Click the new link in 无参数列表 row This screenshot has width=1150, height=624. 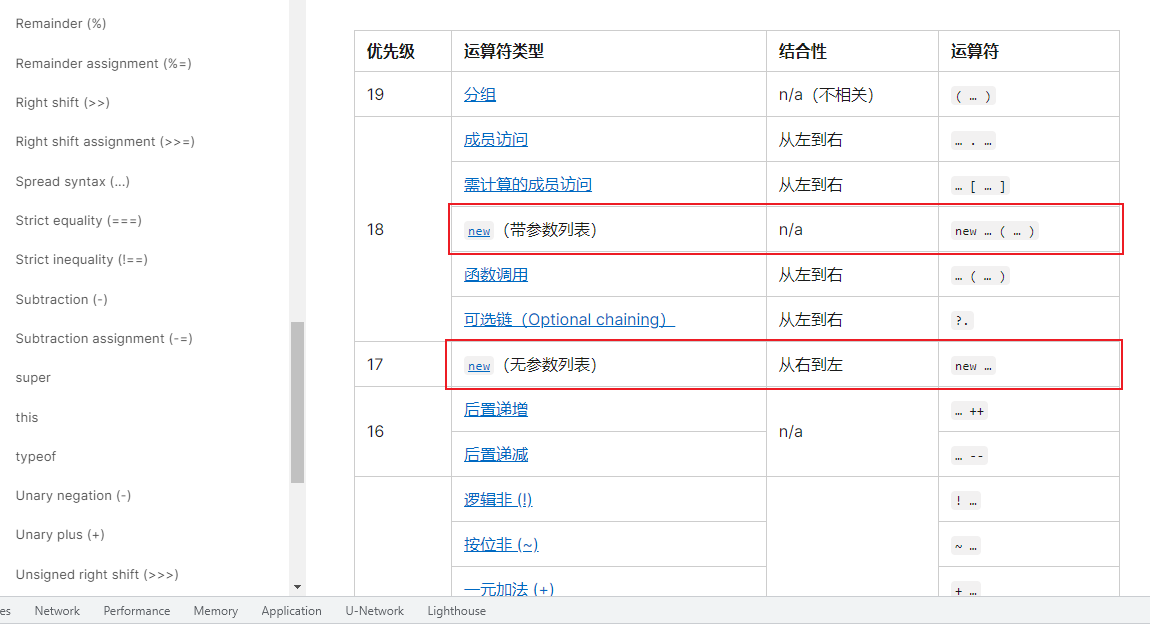[479, 366]
